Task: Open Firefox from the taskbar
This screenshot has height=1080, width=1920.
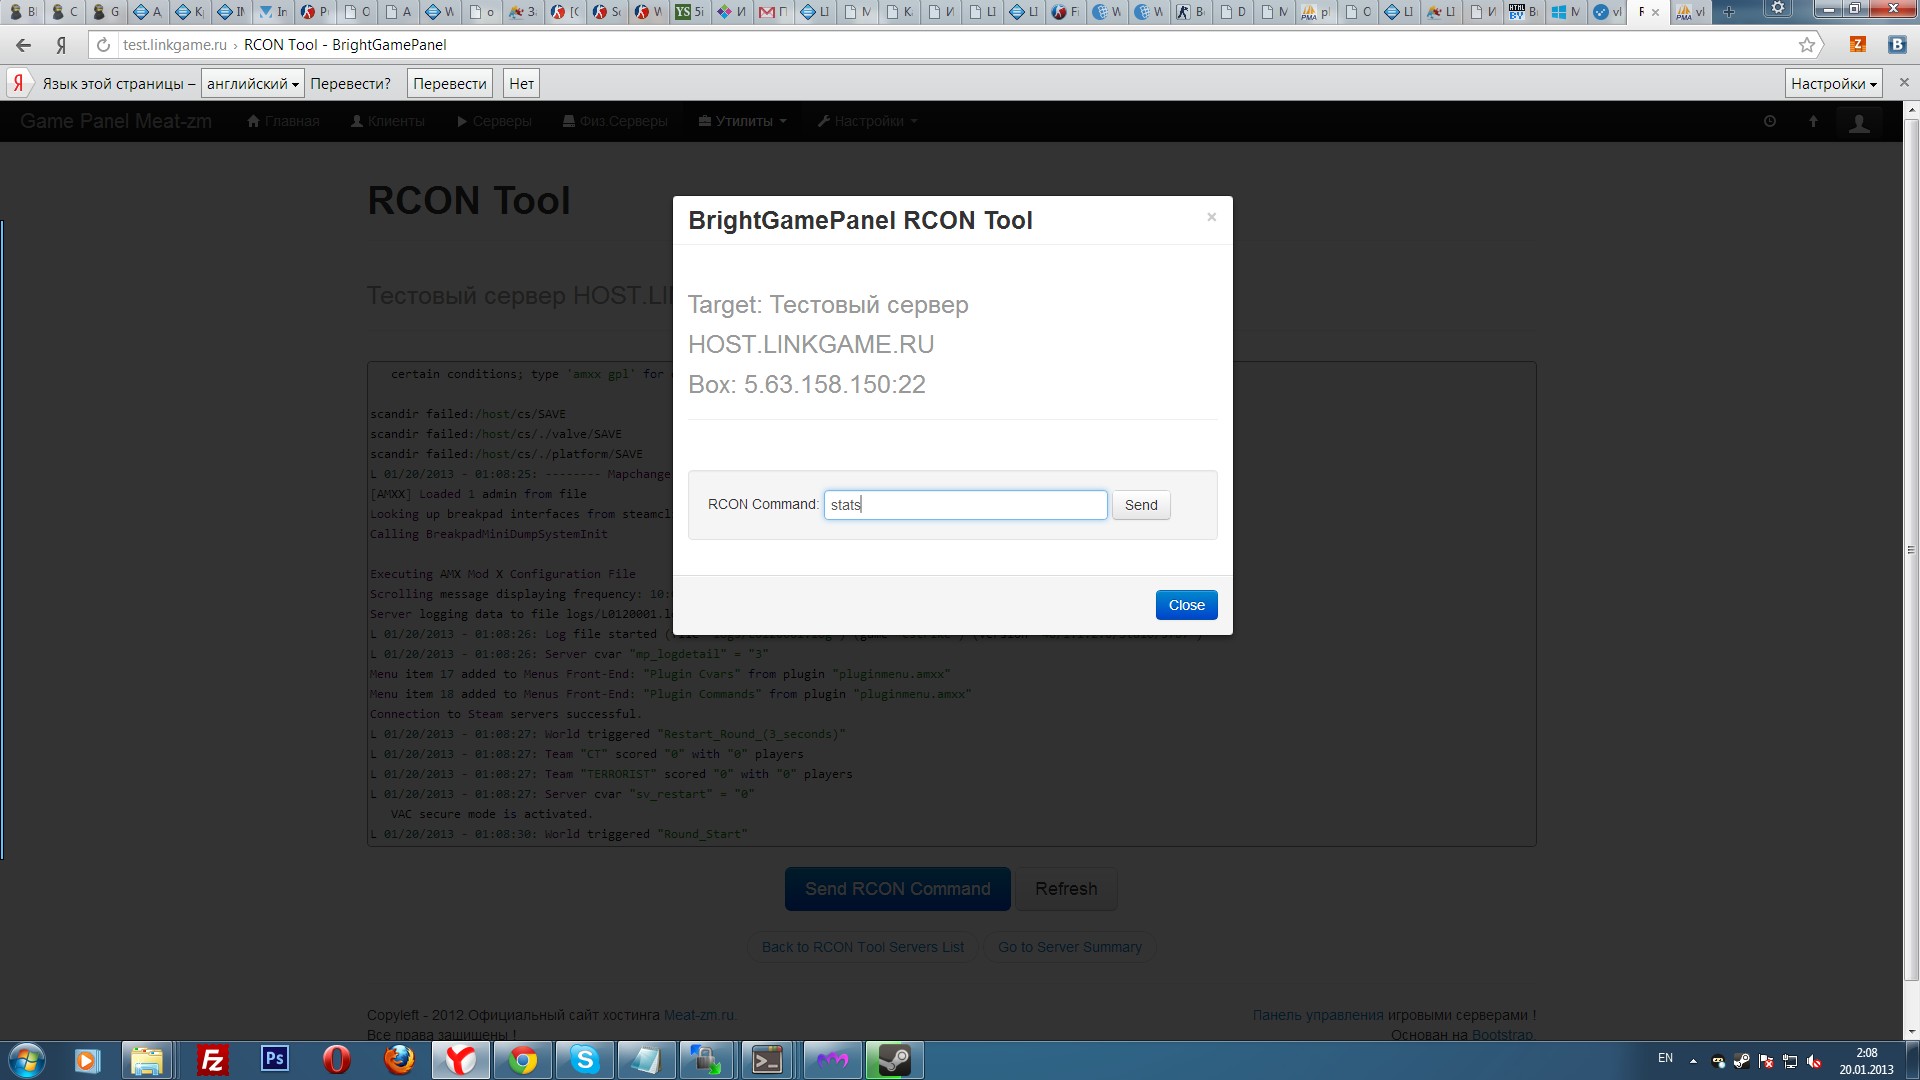Action: click(399, 1060)
